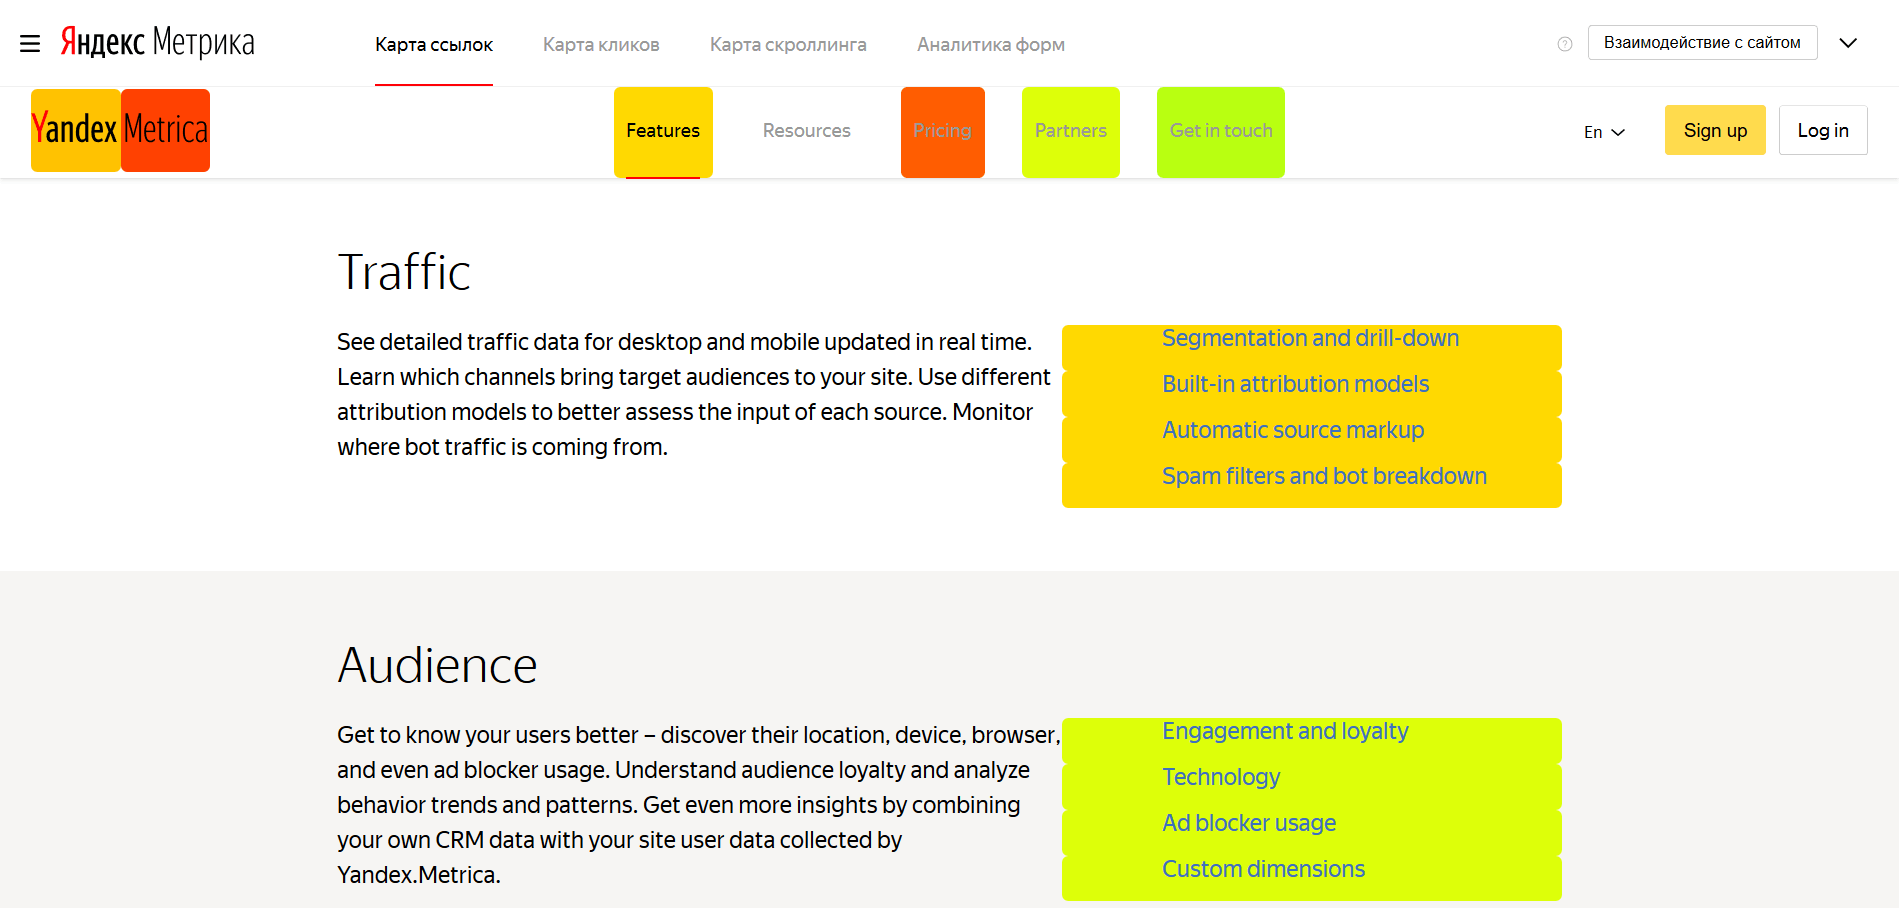Open the Segmentation and drill-down link
This screenshot has width=1899, height=908.
point(1310,339)
